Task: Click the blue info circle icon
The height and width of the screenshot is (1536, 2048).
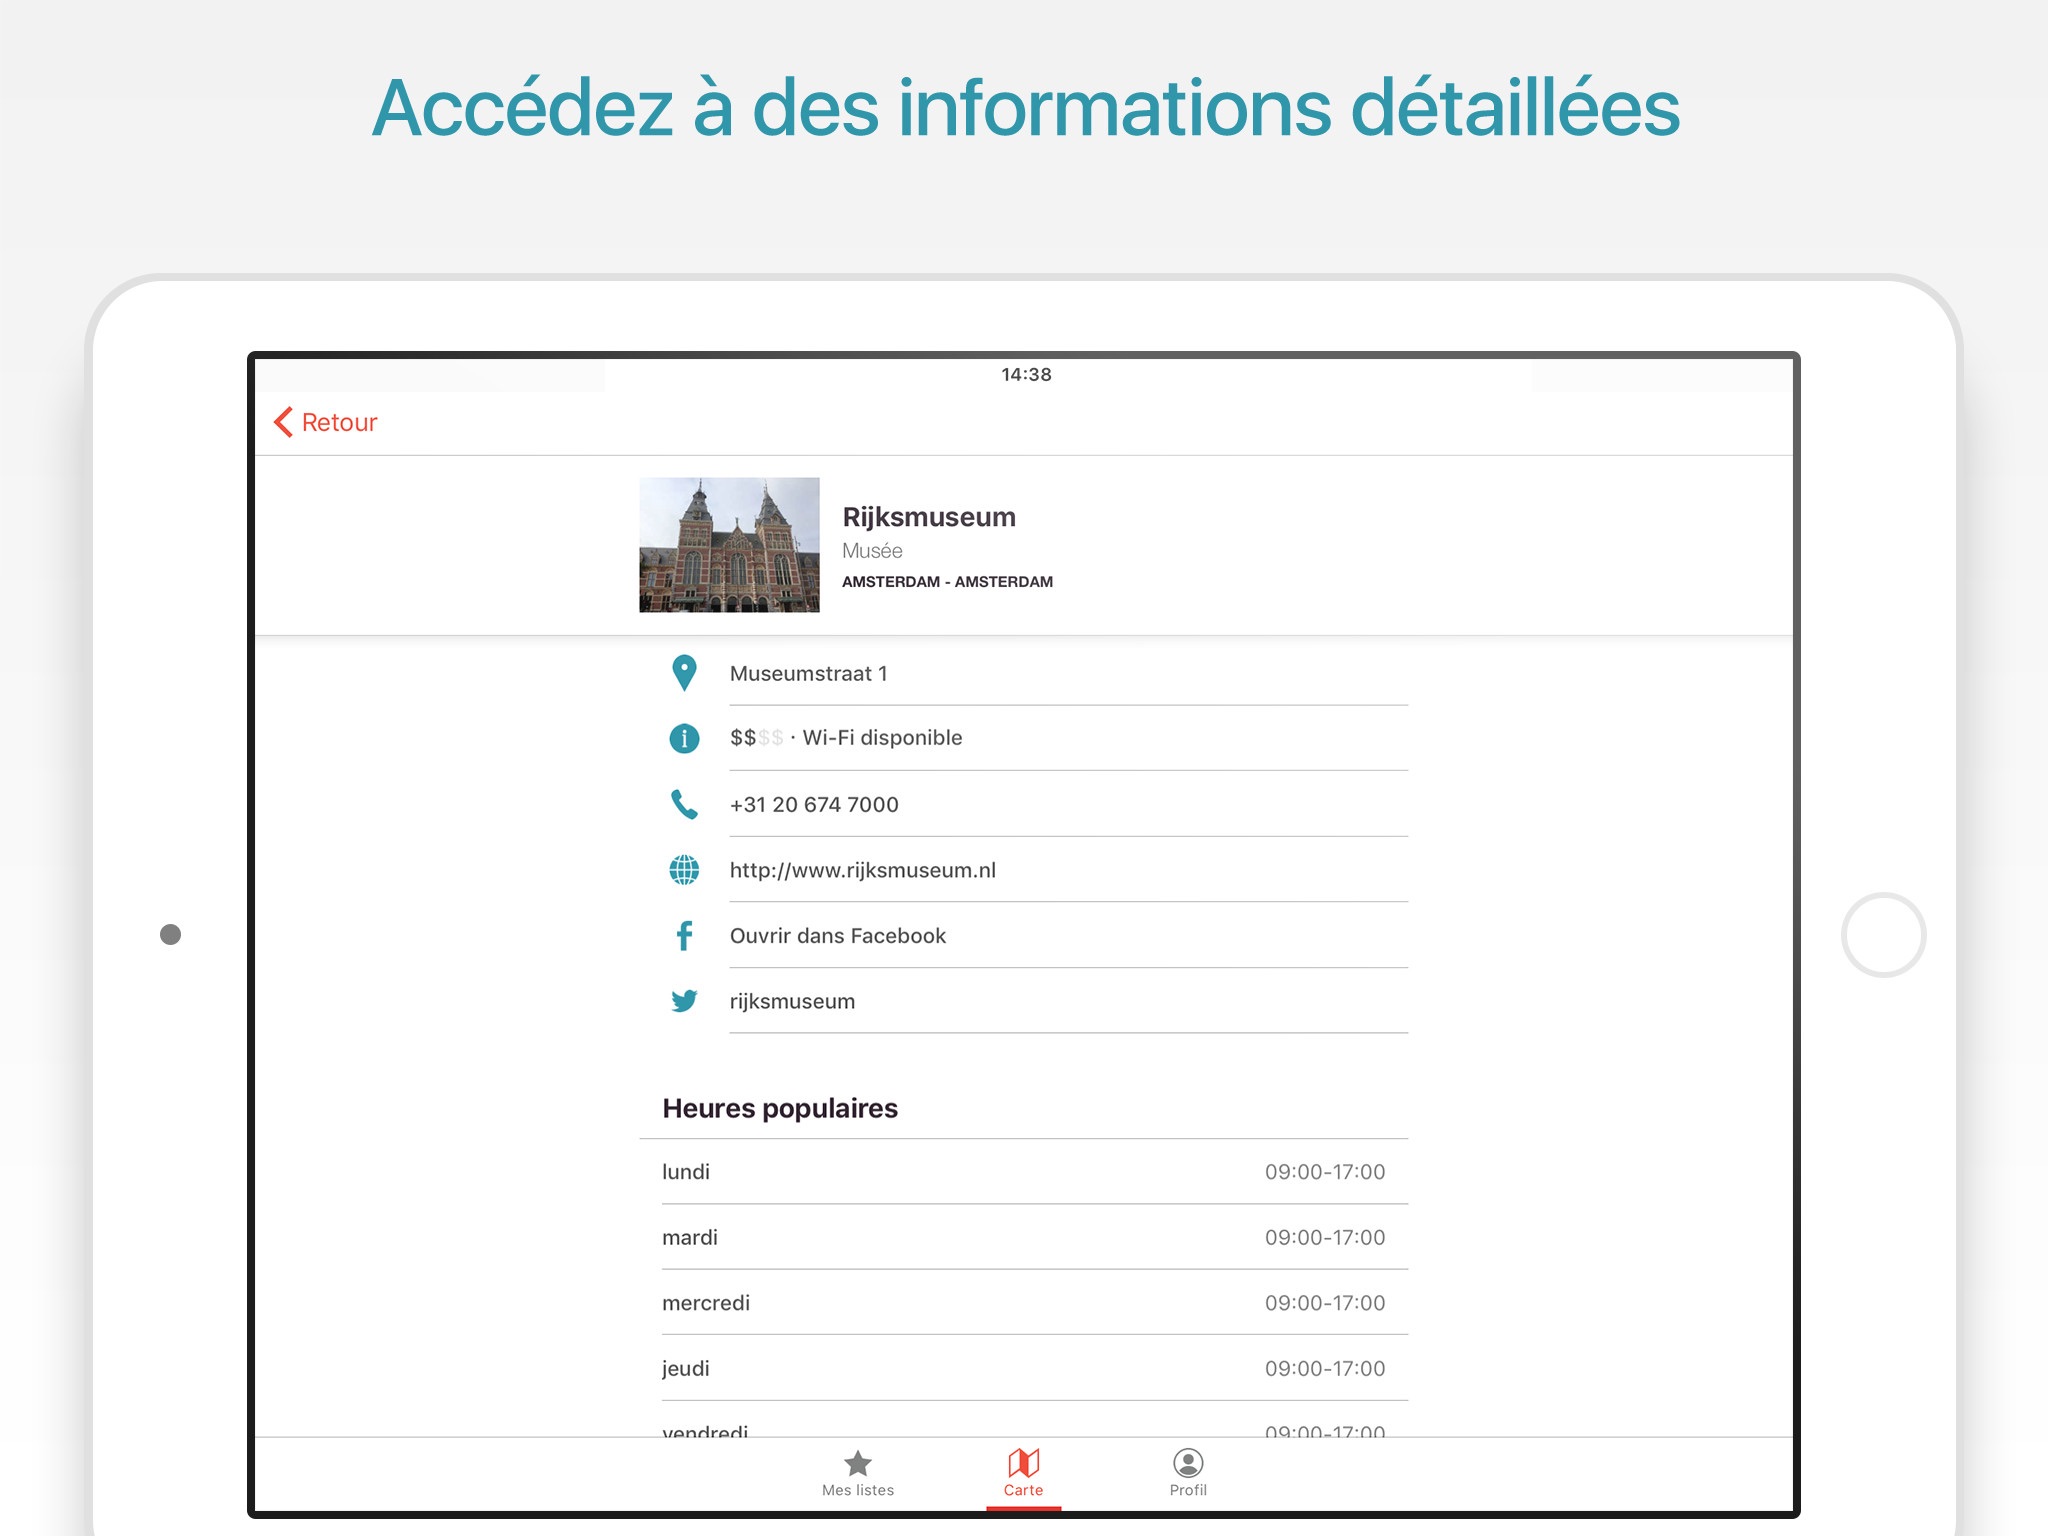Action: coord(684,738)
